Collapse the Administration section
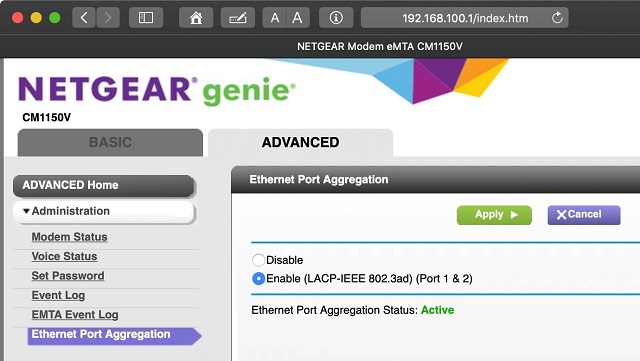640x361 pixels. click(104, 212)
